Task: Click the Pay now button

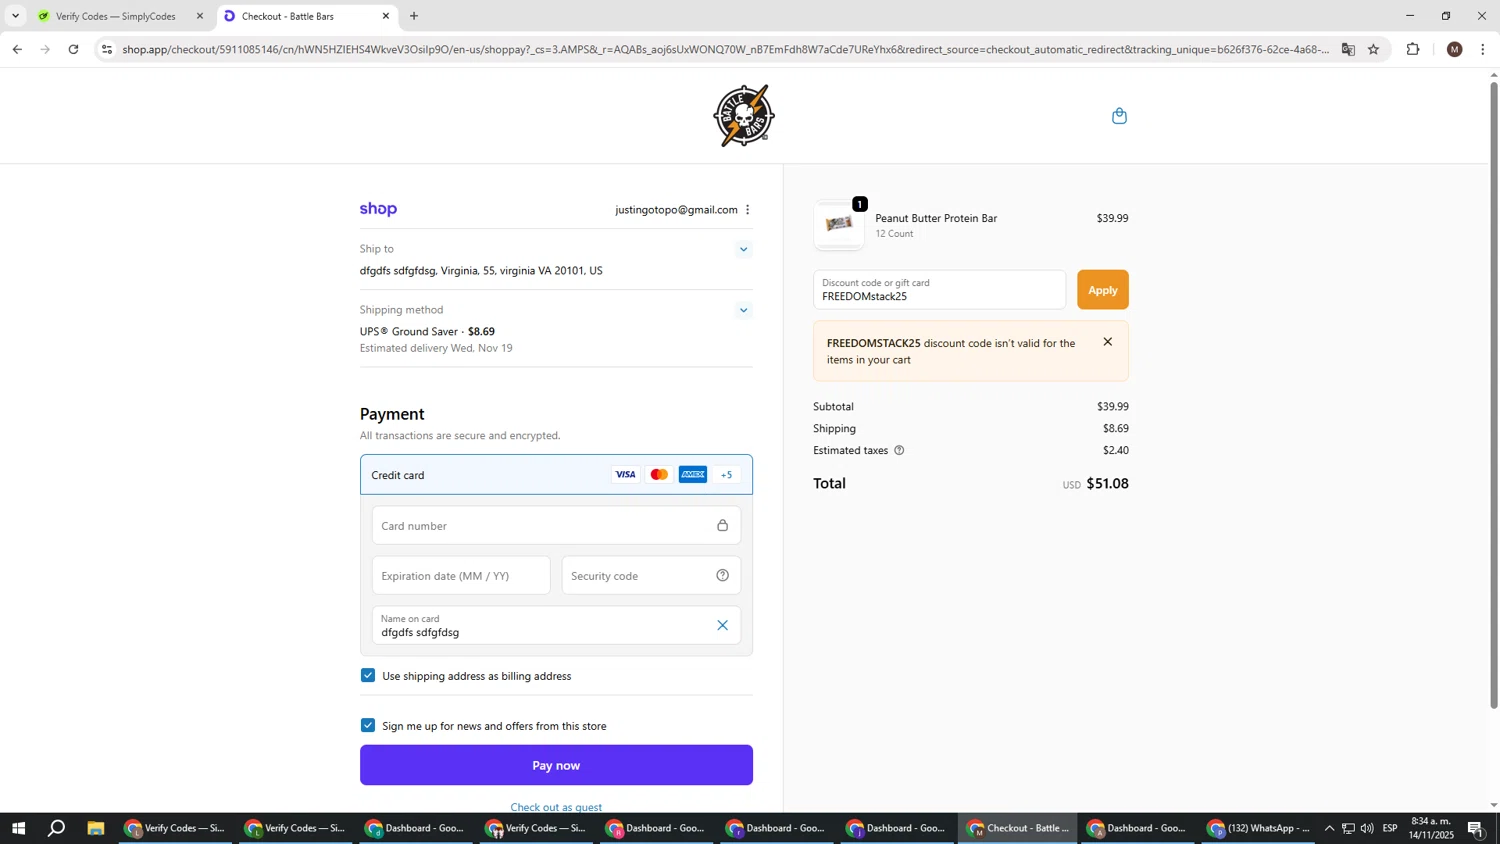Action: 556,766
